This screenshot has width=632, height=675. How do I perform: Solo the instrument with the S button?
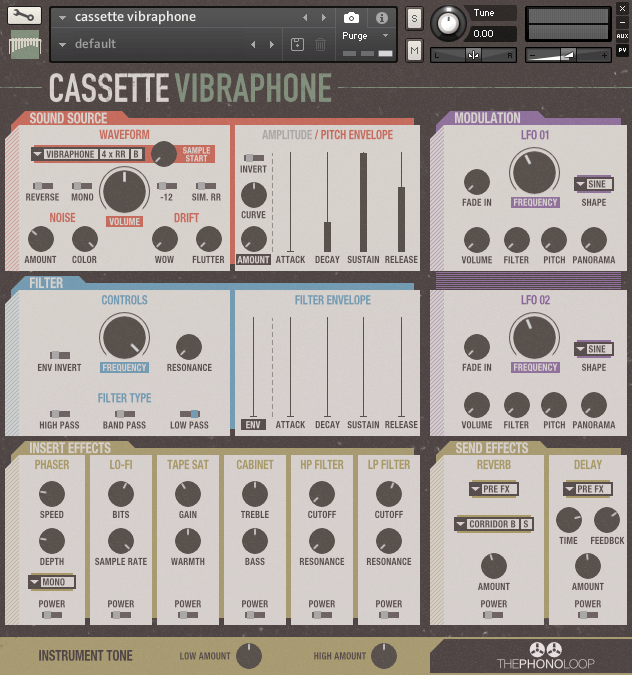[414, 19]
